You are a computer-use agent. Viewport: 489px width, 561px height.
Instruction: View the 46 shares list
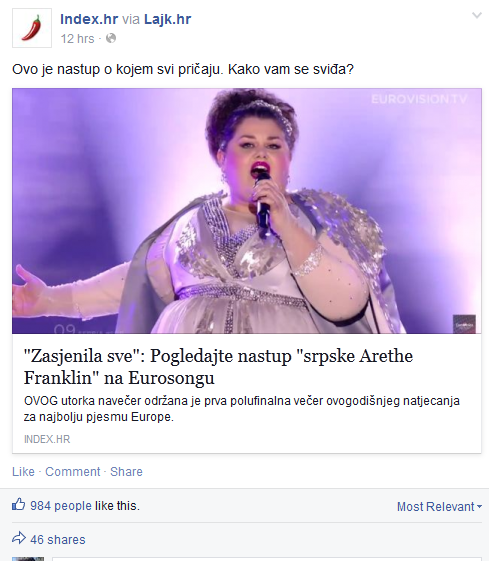pos(58,540)
